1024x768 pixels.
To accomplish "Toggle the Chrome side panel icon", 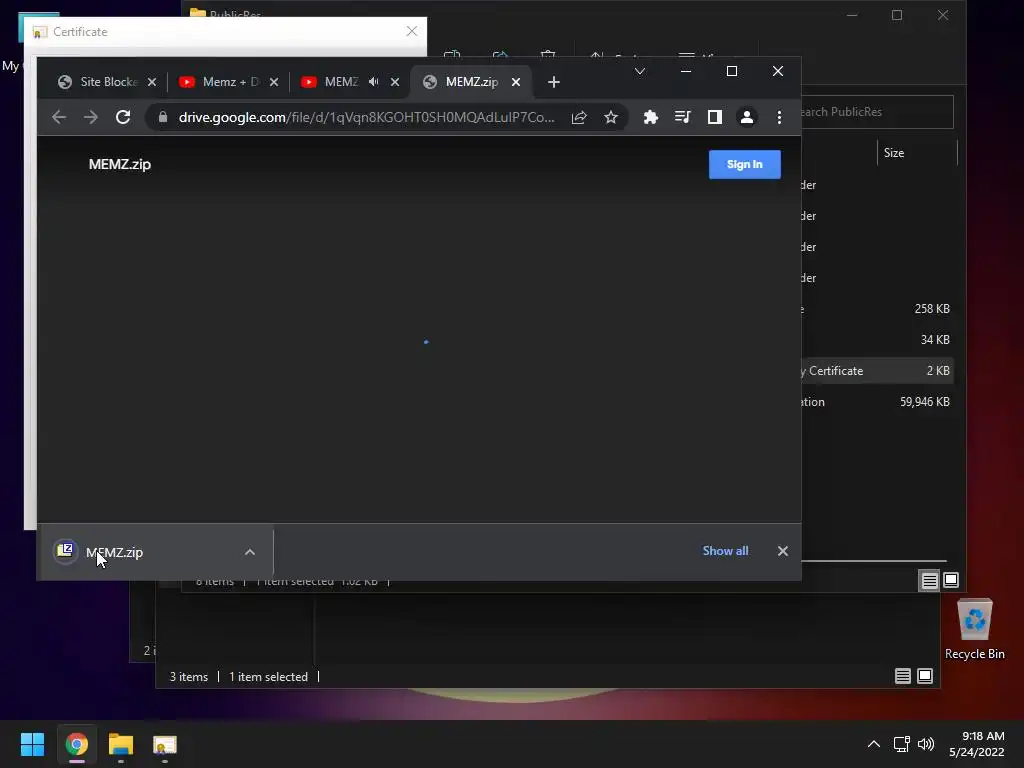I will pyautogui.click(x=714, y=118).
